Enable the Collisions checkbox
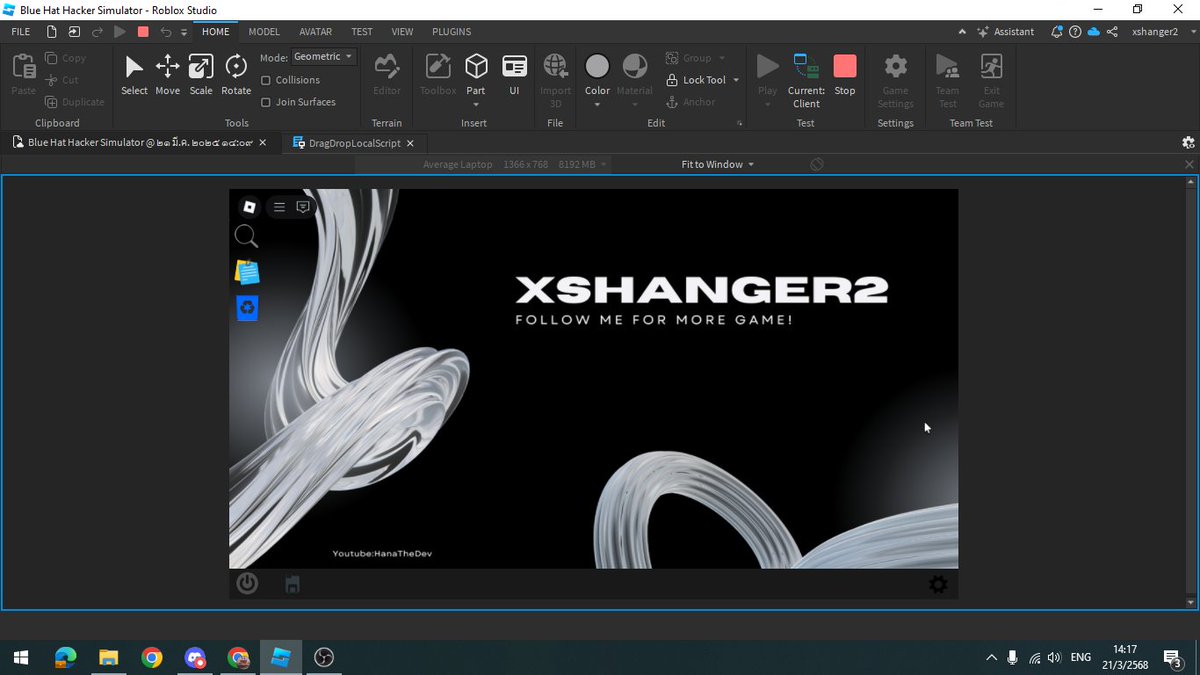 point(266,80)
